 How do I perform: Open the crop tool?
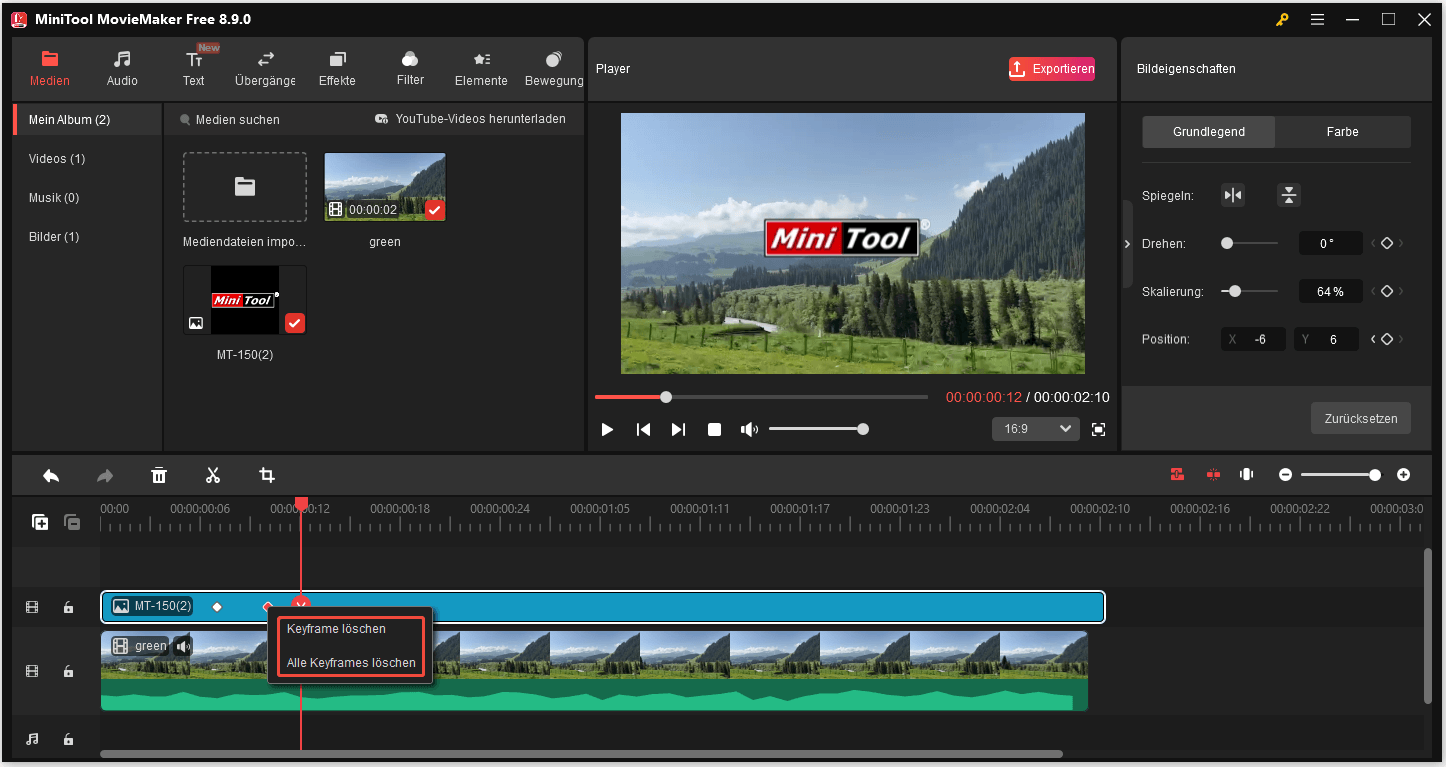pyautogui.click(x=267, y=475)
